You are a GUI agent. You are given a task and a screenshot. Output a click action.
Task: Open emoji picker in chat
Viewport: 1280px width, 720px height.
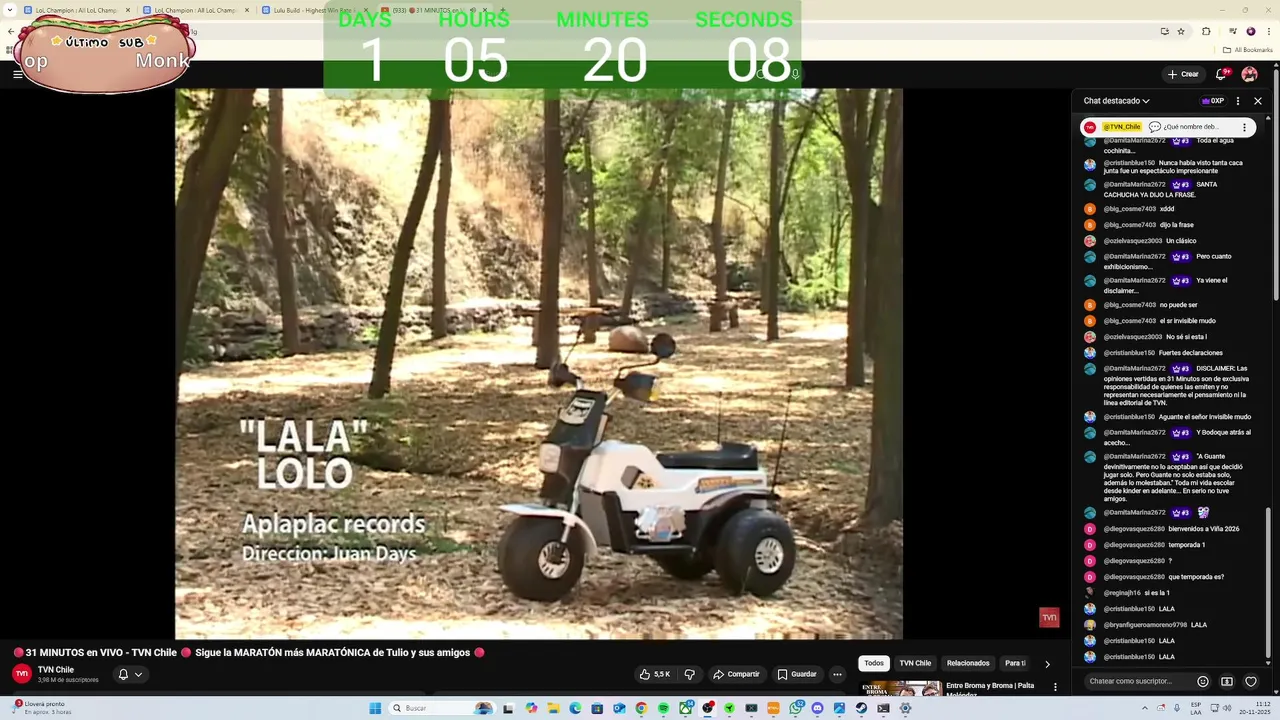coord(1203,681)
